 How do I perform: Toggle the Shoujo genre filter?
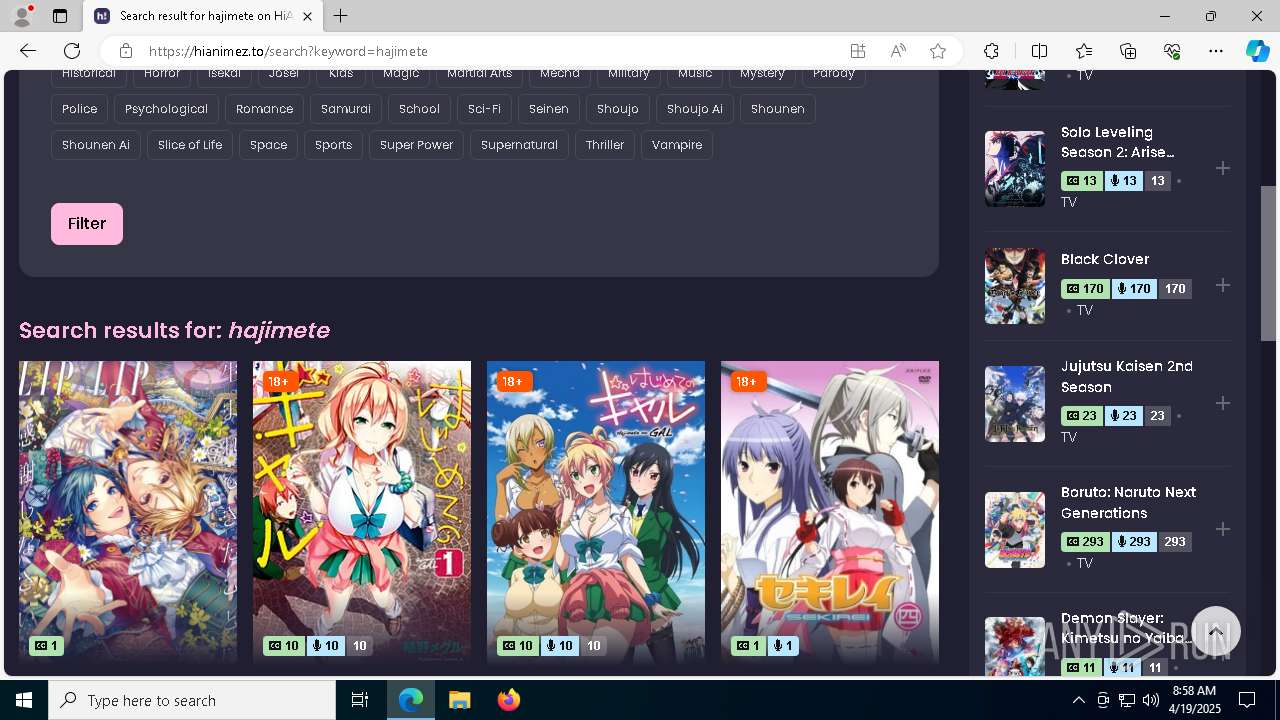click(x=617, y=109)
